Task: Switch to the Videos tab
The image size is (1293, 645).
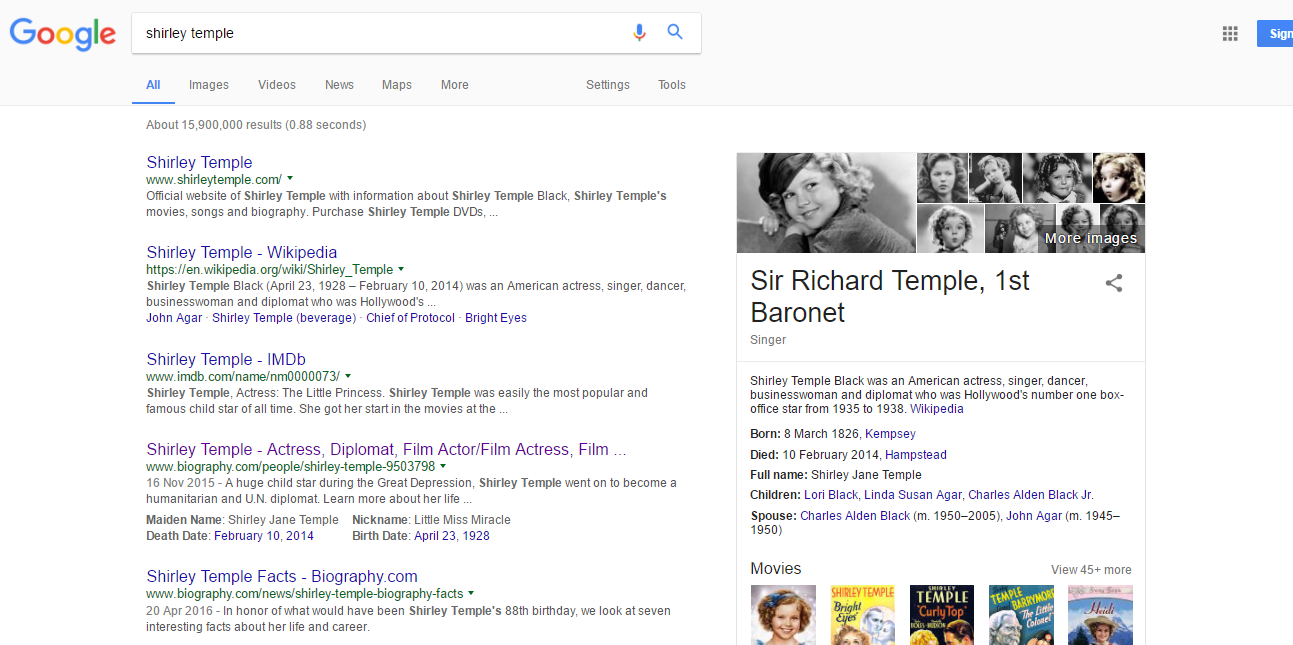Action: 277,85
